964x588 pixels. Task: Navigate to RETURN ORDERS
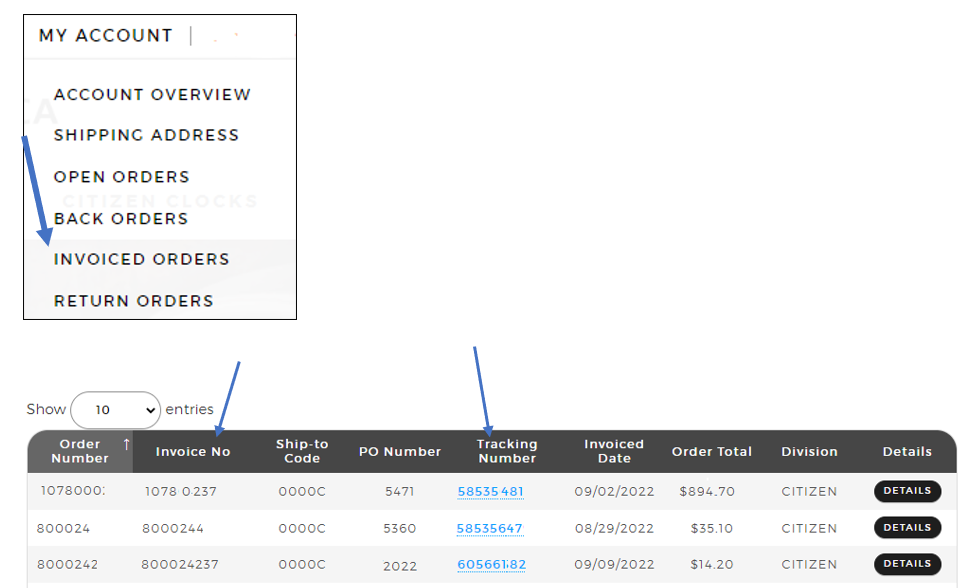tap(133, 301)
